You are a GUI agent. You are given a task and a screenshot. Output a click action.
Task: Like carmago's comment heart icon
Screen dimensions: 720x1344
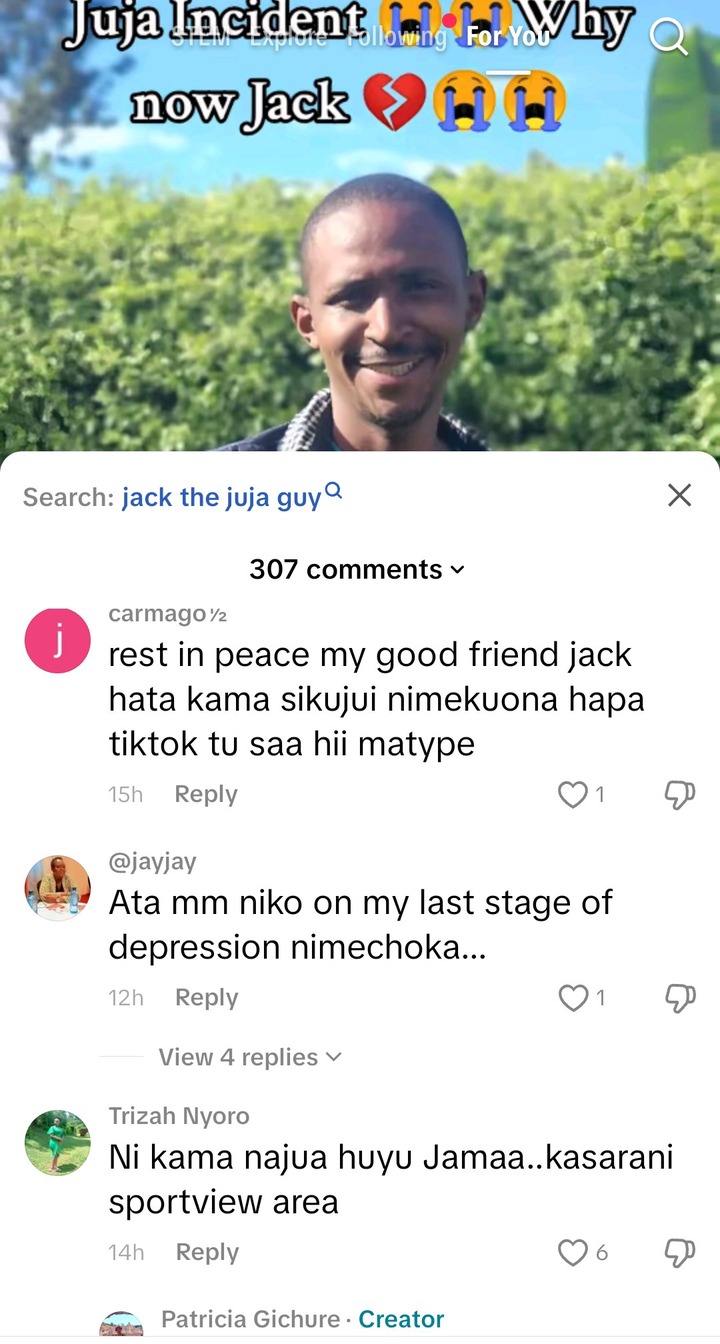tap(572, 795)
